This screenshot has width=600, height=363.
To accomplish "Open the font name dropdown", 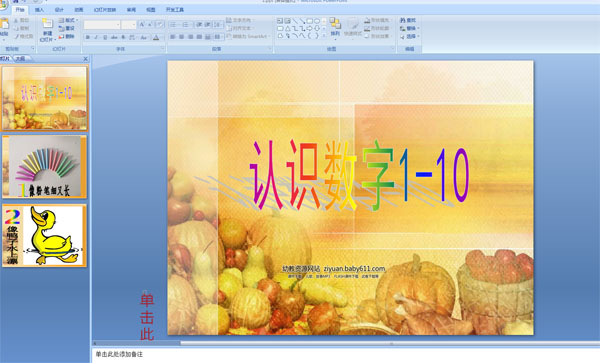I will (x=102, y=25).
